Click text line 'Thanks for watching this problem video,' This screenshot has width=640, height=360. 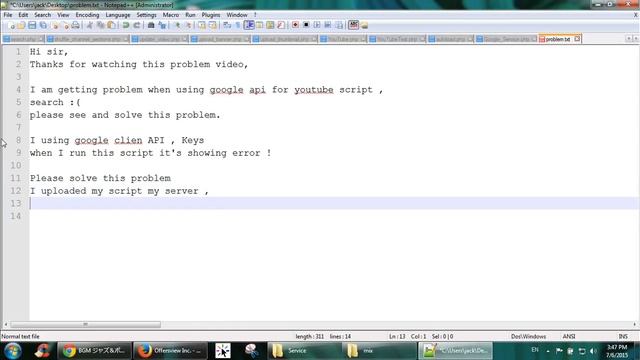pyautogui.click(x=139, y=64)
